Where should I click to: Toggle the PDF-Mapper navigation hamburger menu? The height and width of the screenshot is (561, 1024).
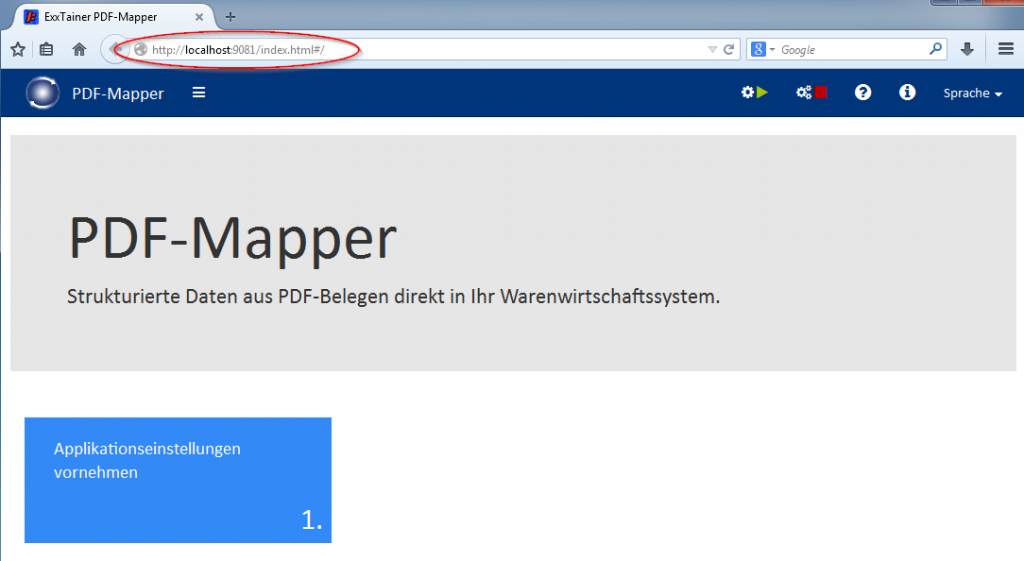199,93
